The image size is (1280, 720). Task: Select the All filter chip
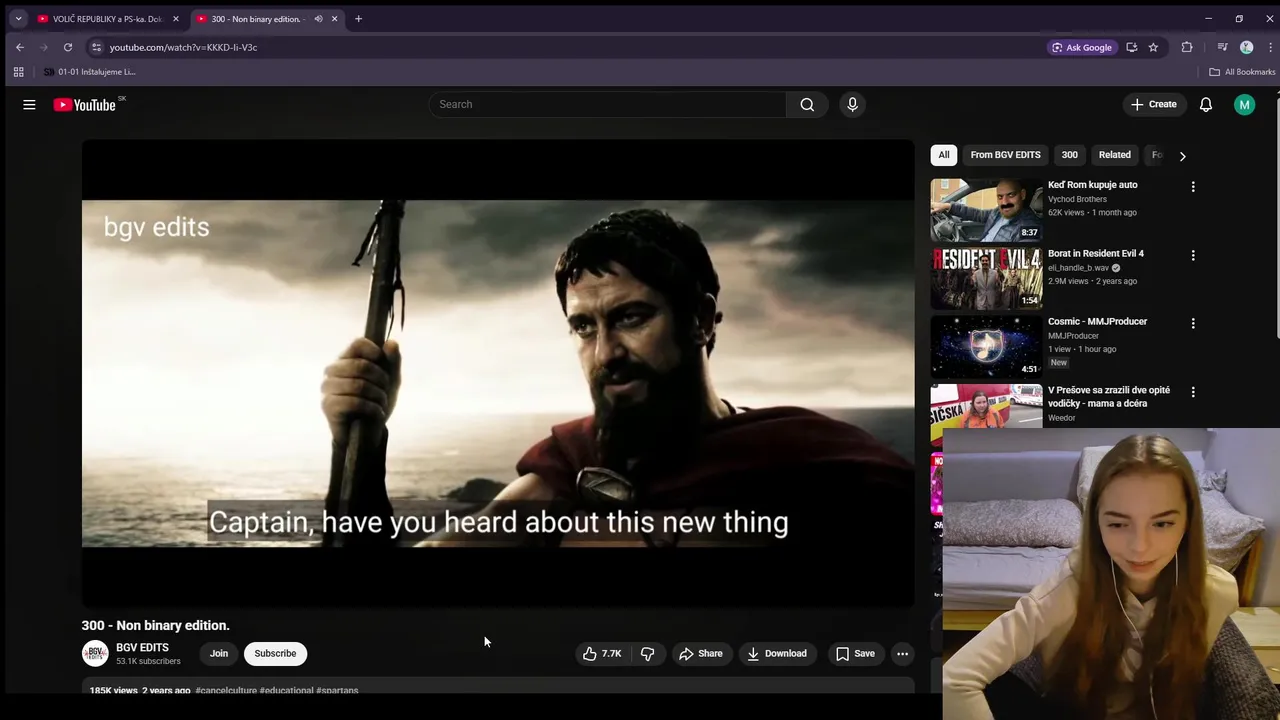tap(943, 155)
